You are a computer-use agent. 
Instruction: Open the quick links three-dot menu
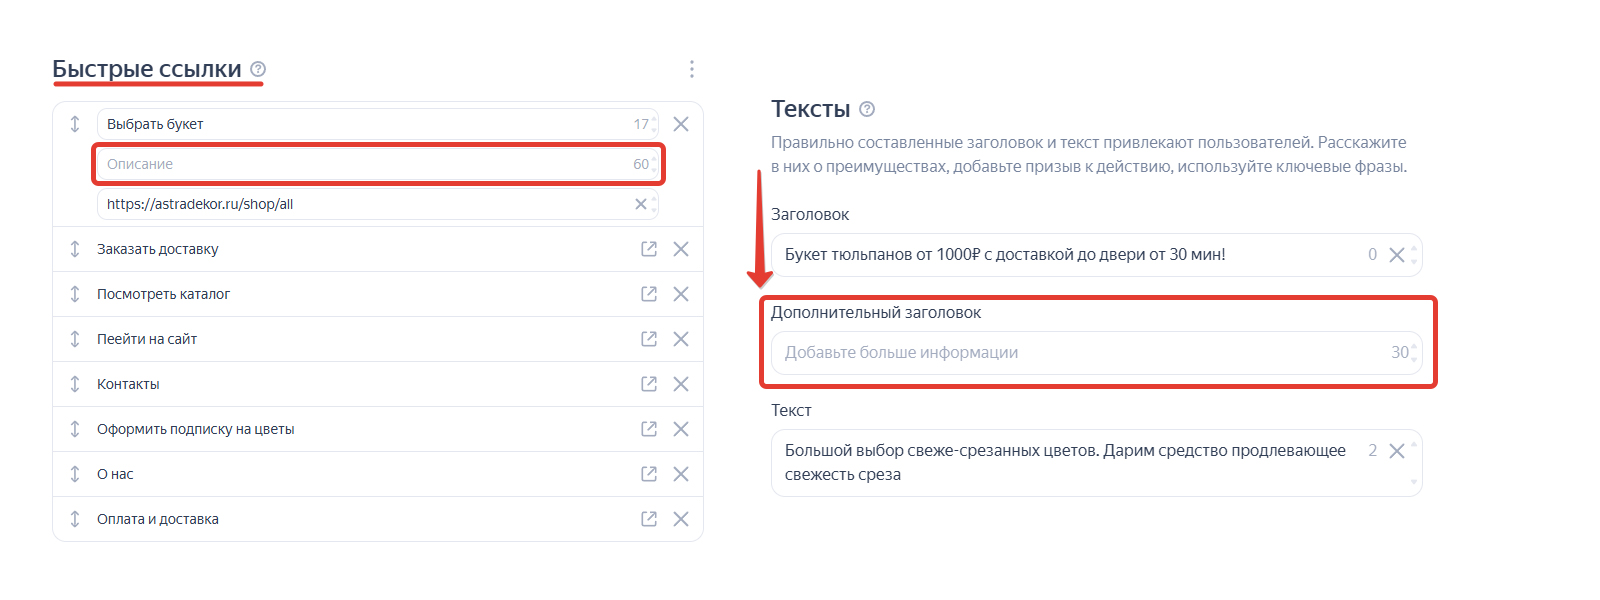pyautogui.click(x=691, y=69)
